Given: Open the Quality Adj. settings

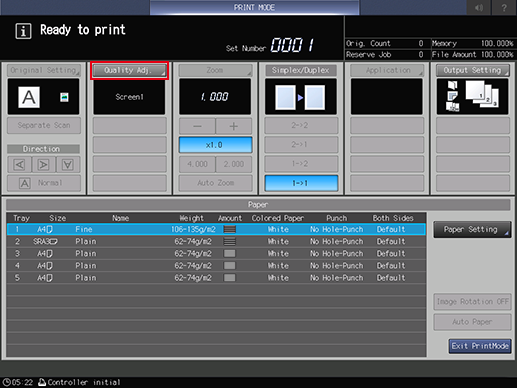Looking at the screenshot, I should (129, 70).
